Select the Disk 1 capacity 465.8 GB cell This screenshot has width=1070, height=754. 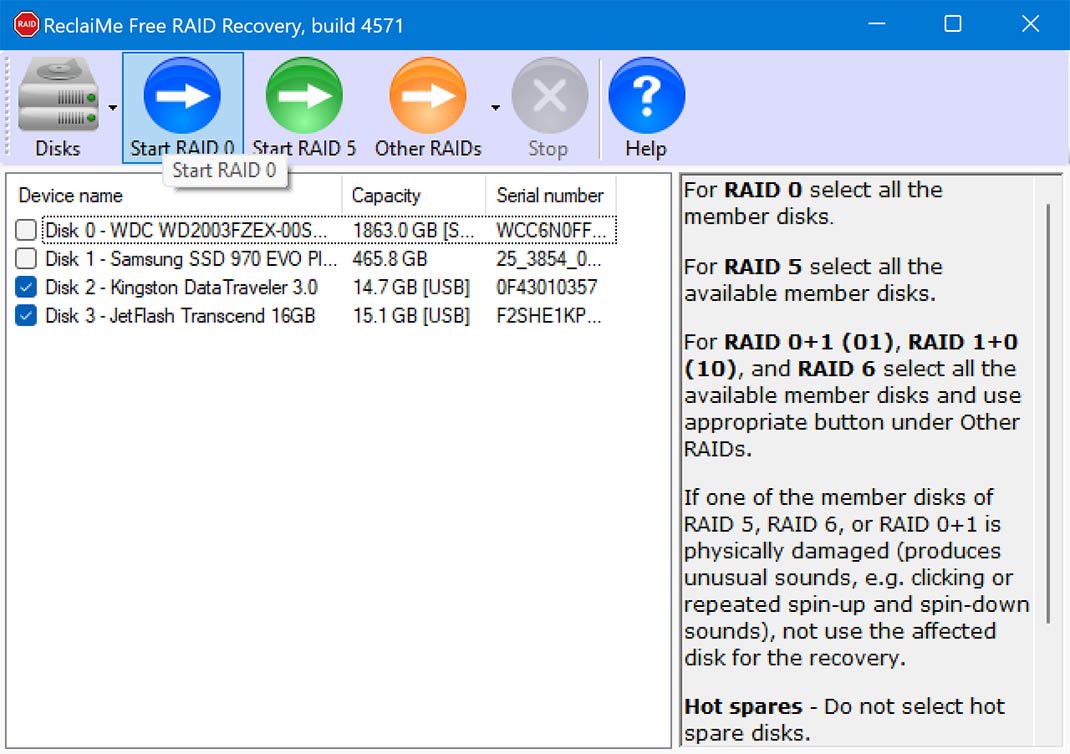390,259
